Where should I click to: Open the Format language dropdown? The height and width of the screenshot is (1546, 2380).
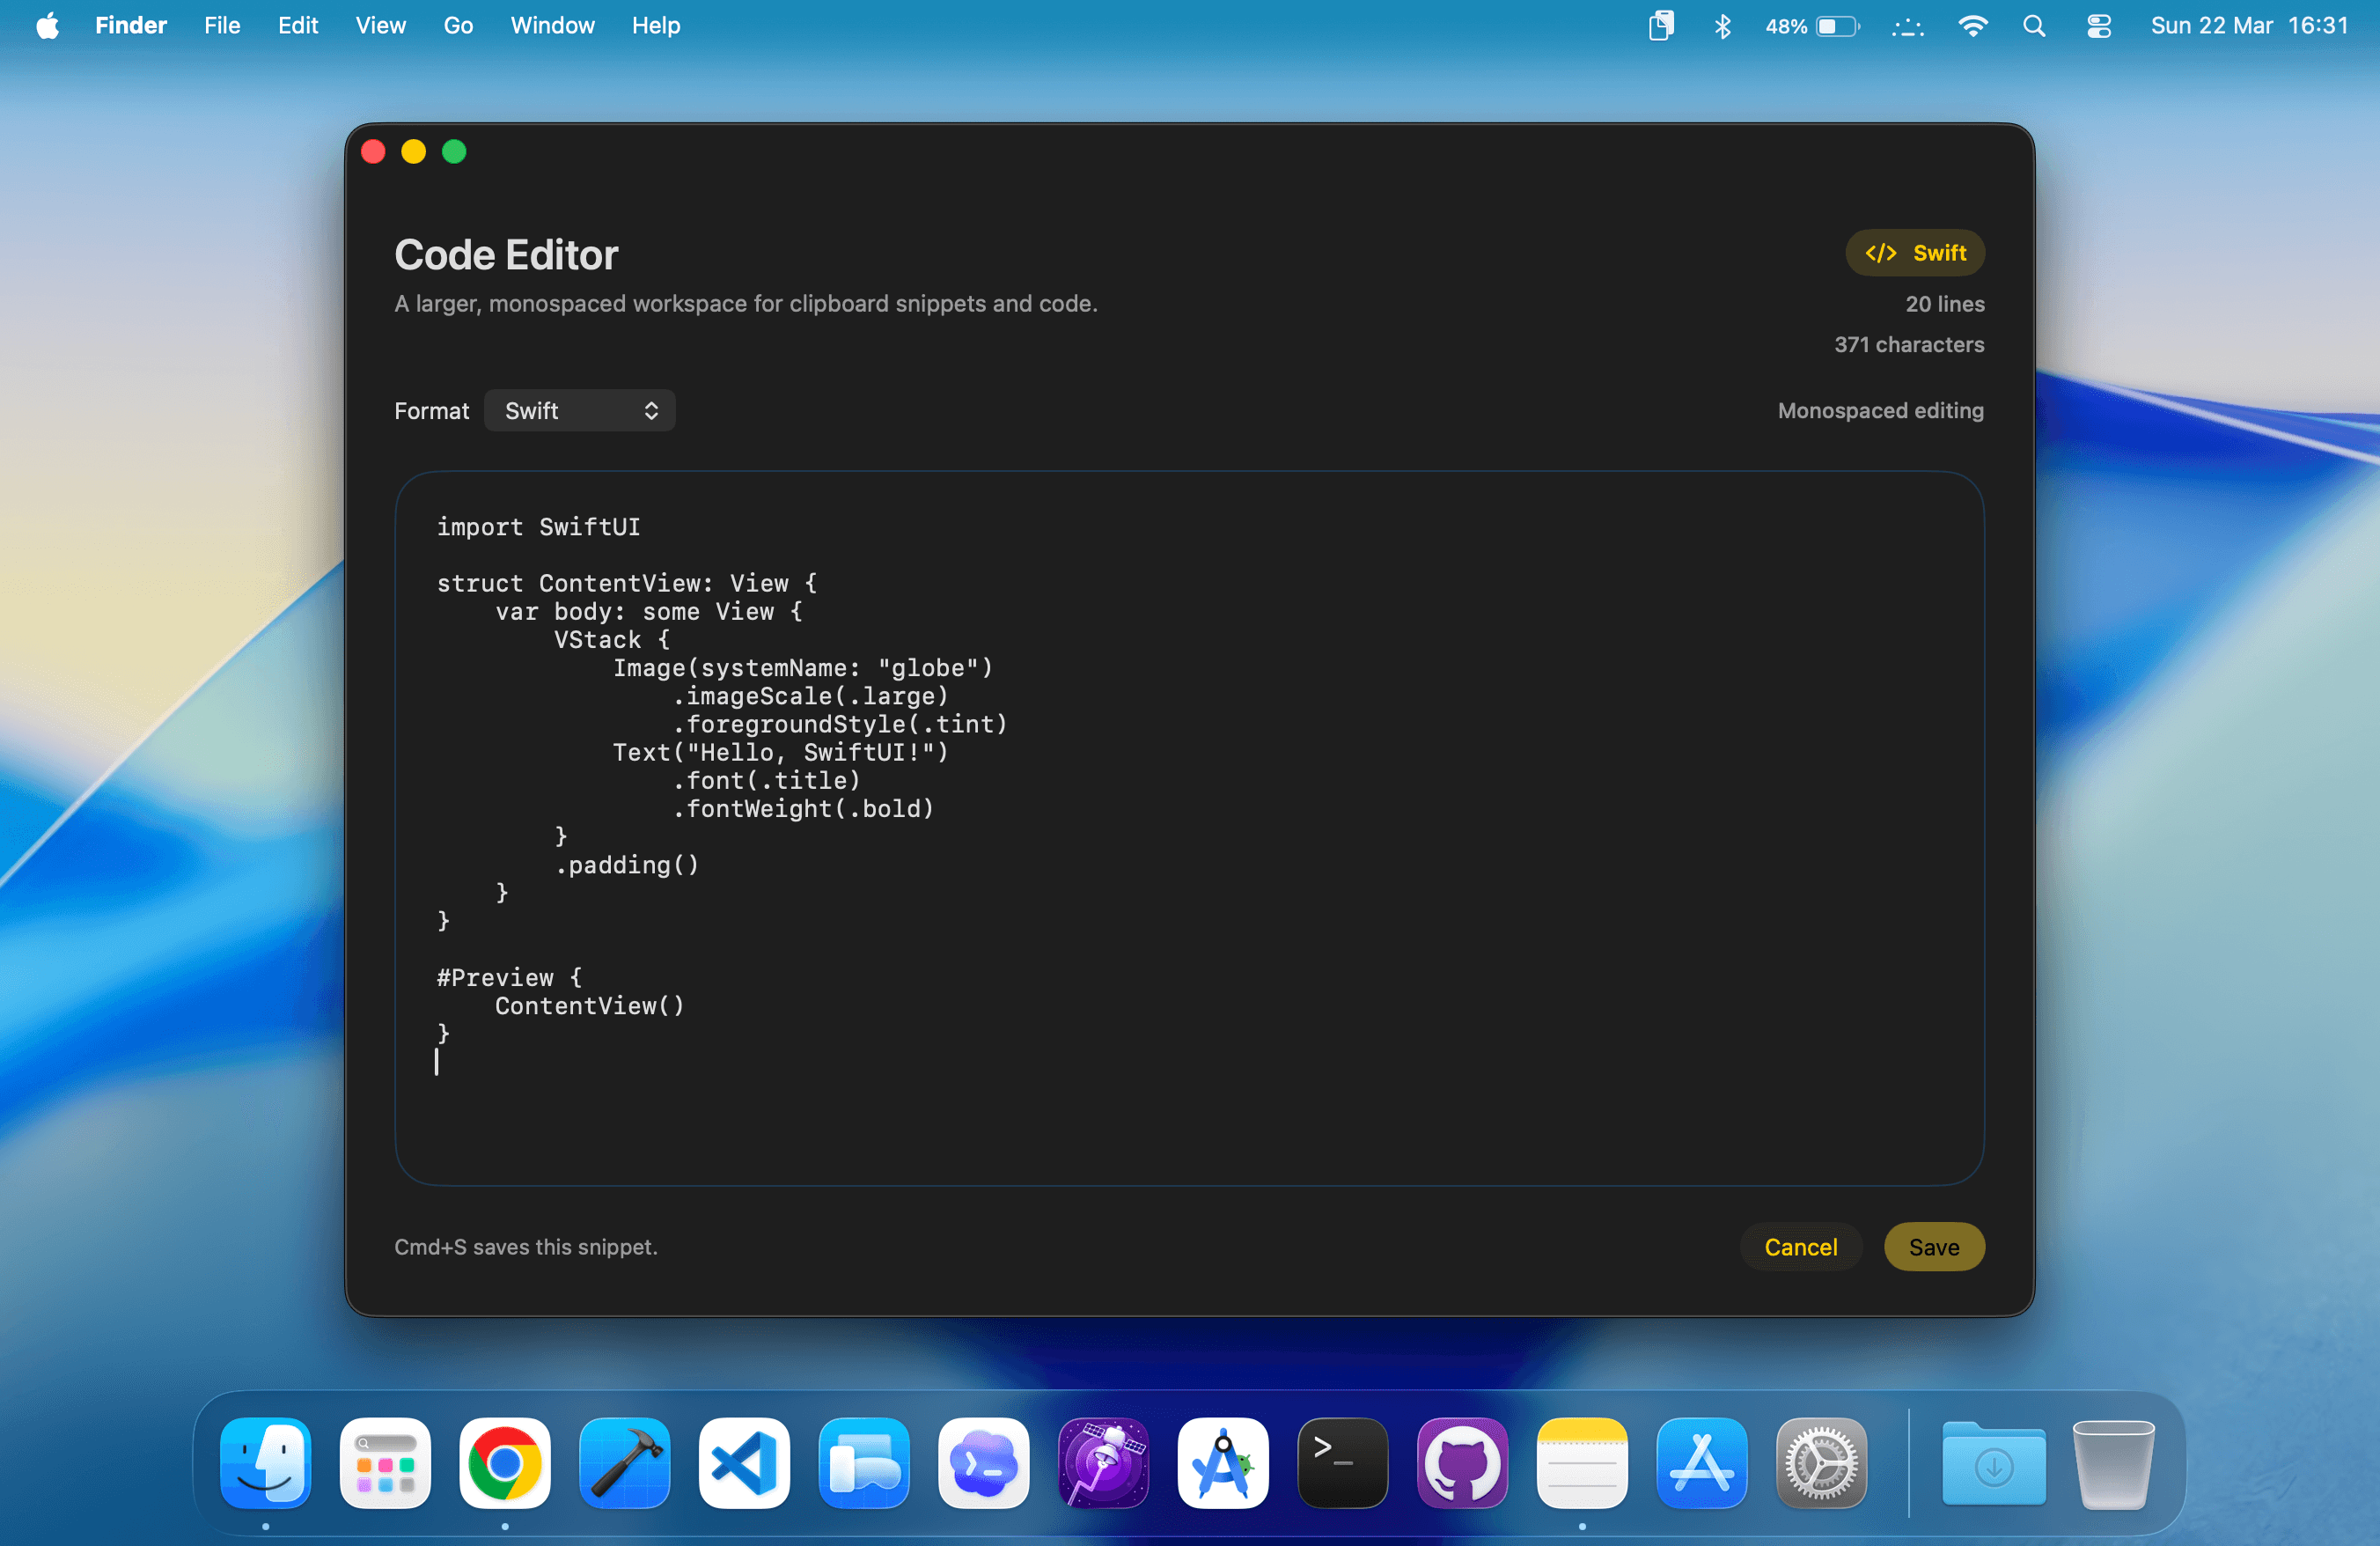pos(580,410)
